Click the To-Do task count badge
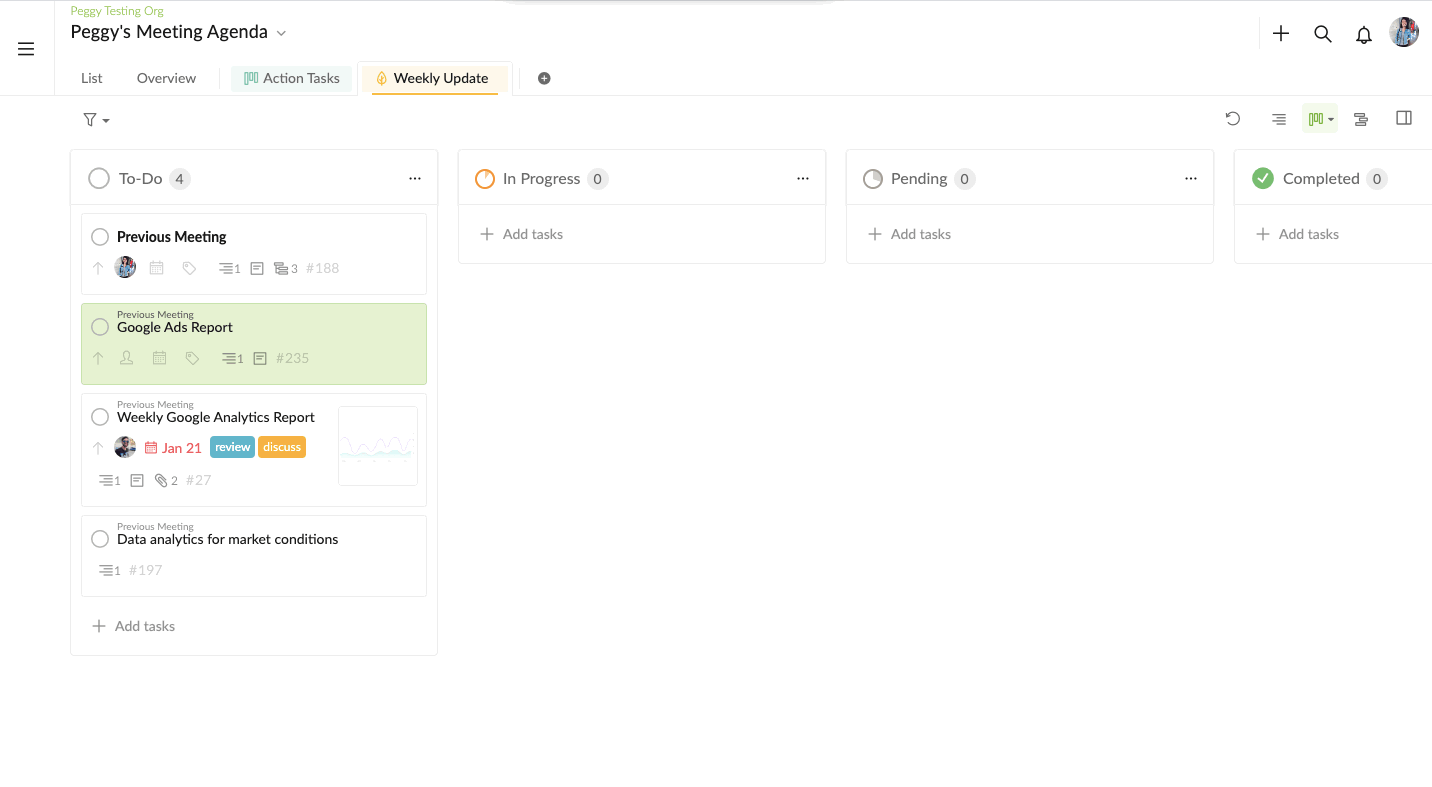Viewport: 1432px width, 787px height. [x=180, y=179]
